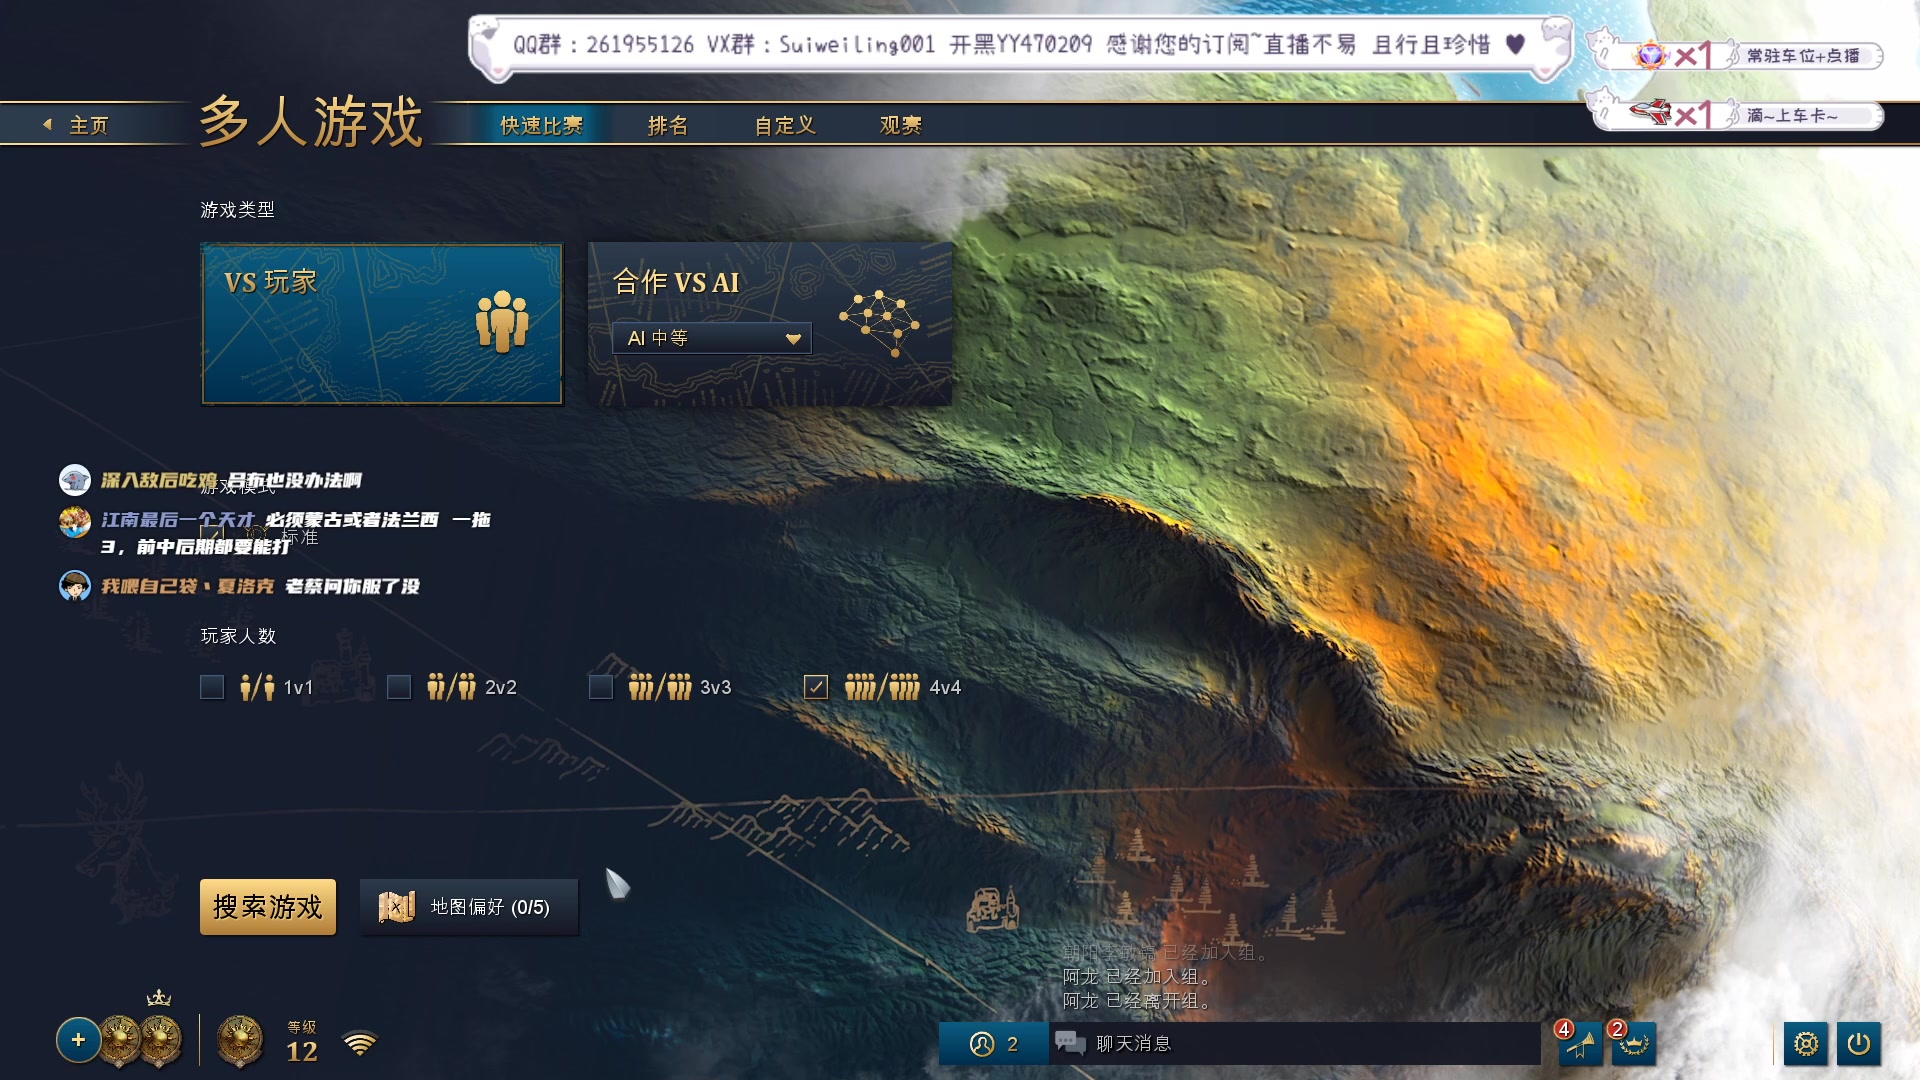Switch to the 自定义 tab
Viewport: 1920px width, 1080px height.
pyautogui.click(x=785, y=125)
